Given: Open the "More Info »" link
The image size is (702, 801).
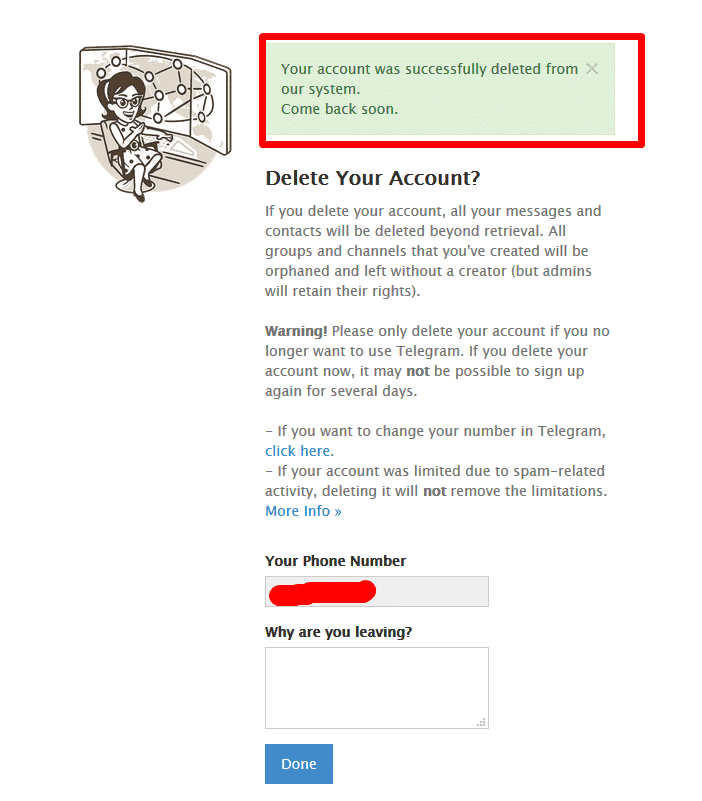Looking at the screenshot, I should click(x=303, y=511).
